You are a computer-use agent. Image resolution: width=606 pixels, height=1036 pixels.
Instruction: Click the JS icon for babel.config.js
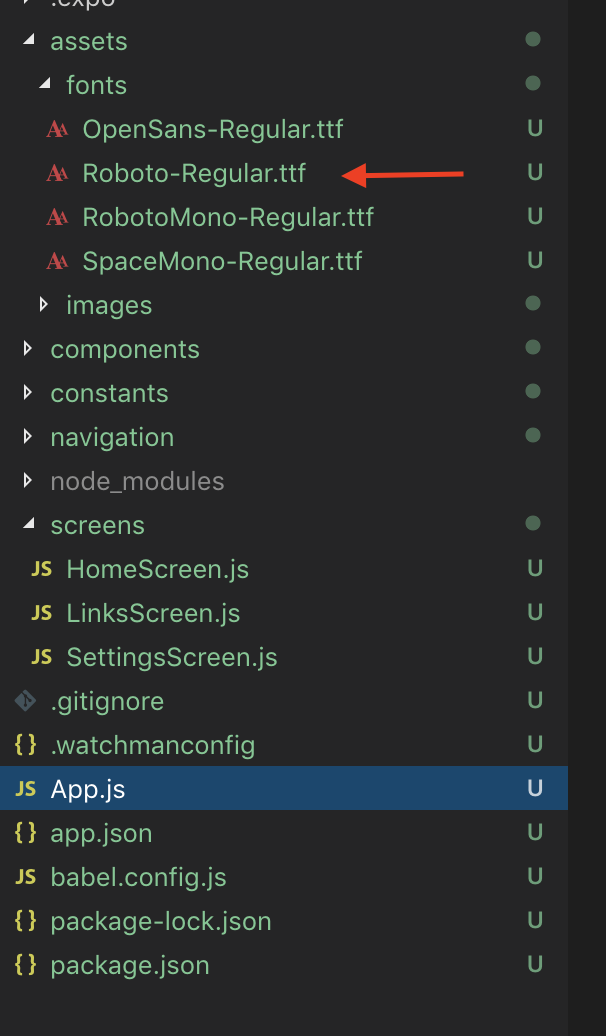click(24, 876)
